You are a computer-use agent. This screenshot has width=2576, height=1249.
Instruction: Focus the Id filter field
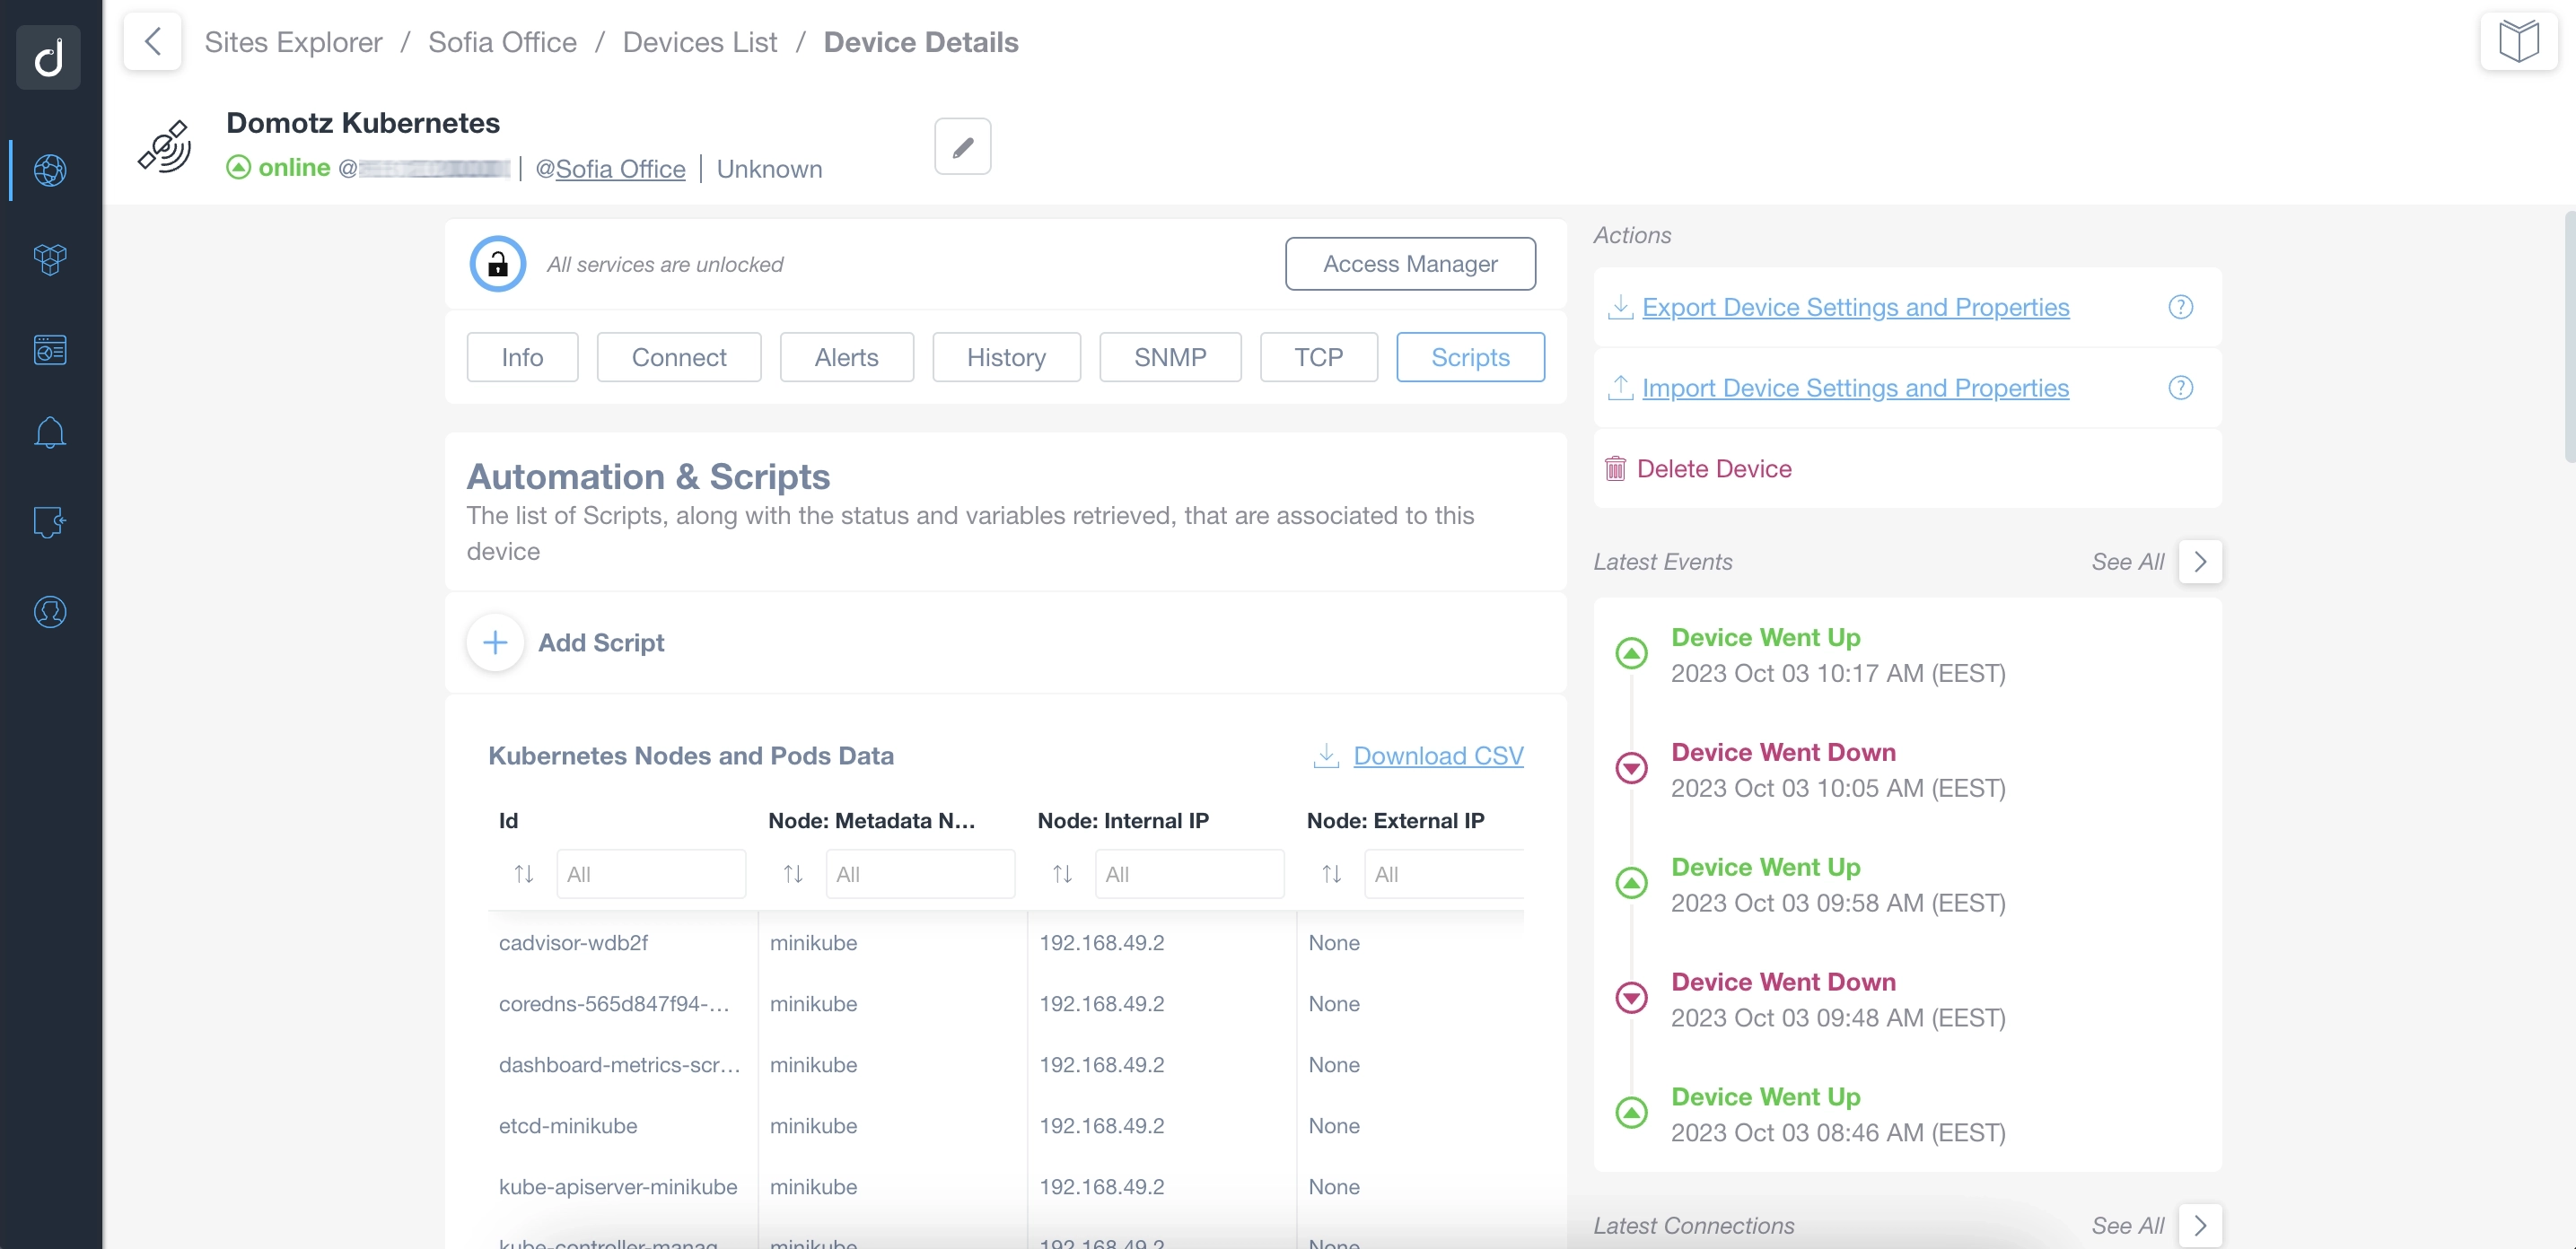(x=651, y=874)
